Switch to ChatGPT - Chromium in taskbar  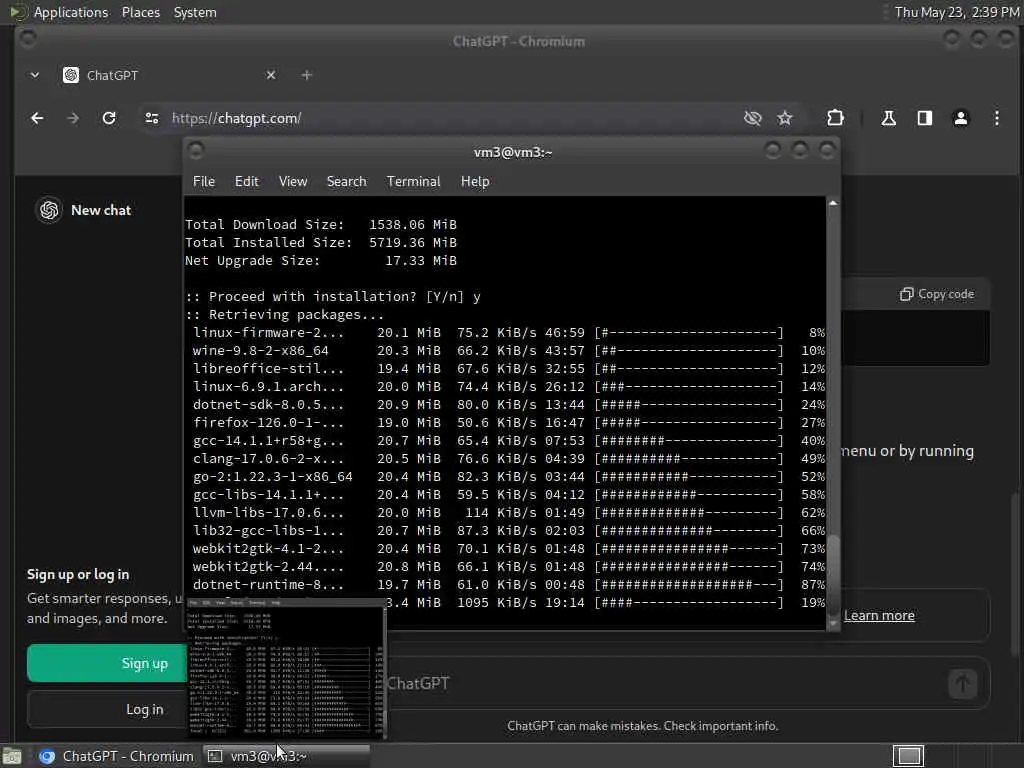(116, 756)
